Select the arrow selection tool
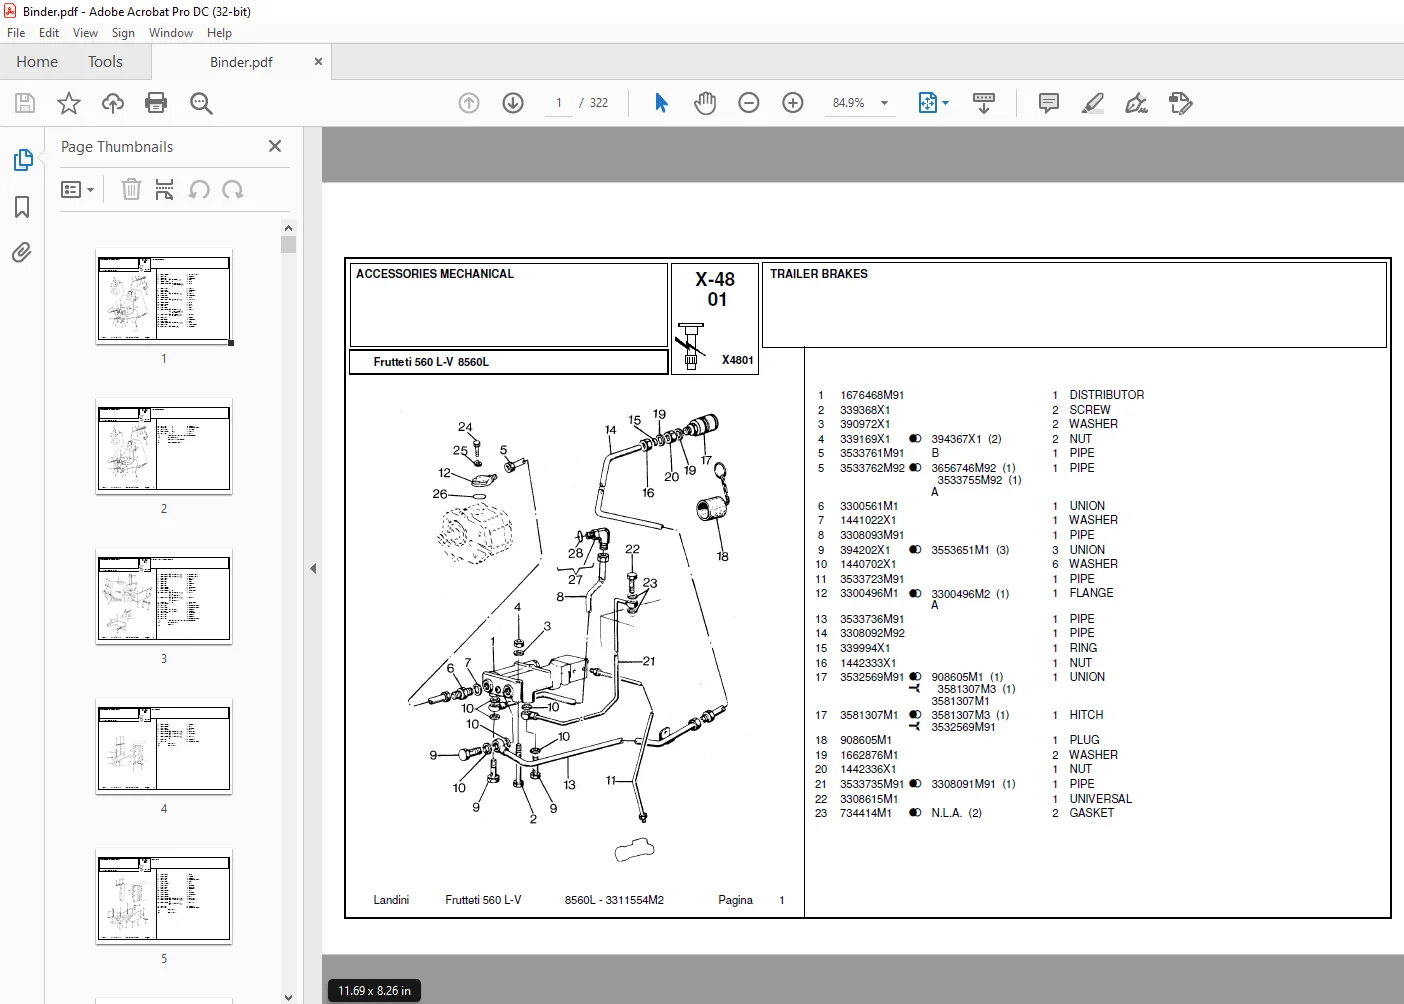 click(661, 103)
